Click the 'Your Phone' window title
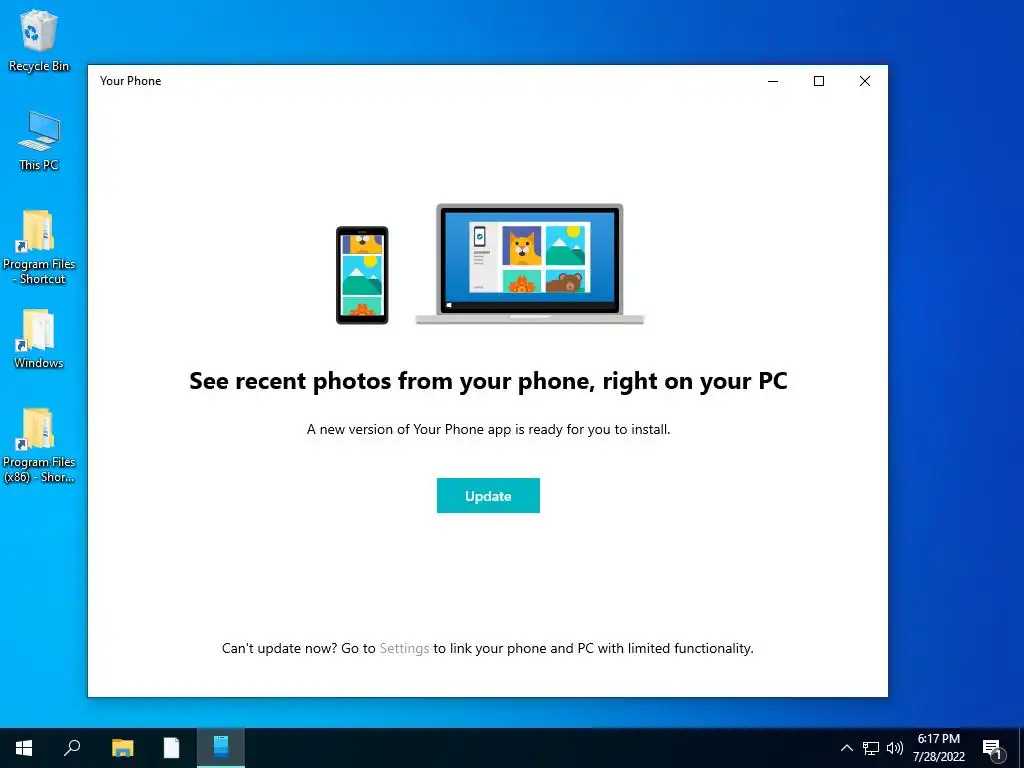 click(x=131, y=81)
